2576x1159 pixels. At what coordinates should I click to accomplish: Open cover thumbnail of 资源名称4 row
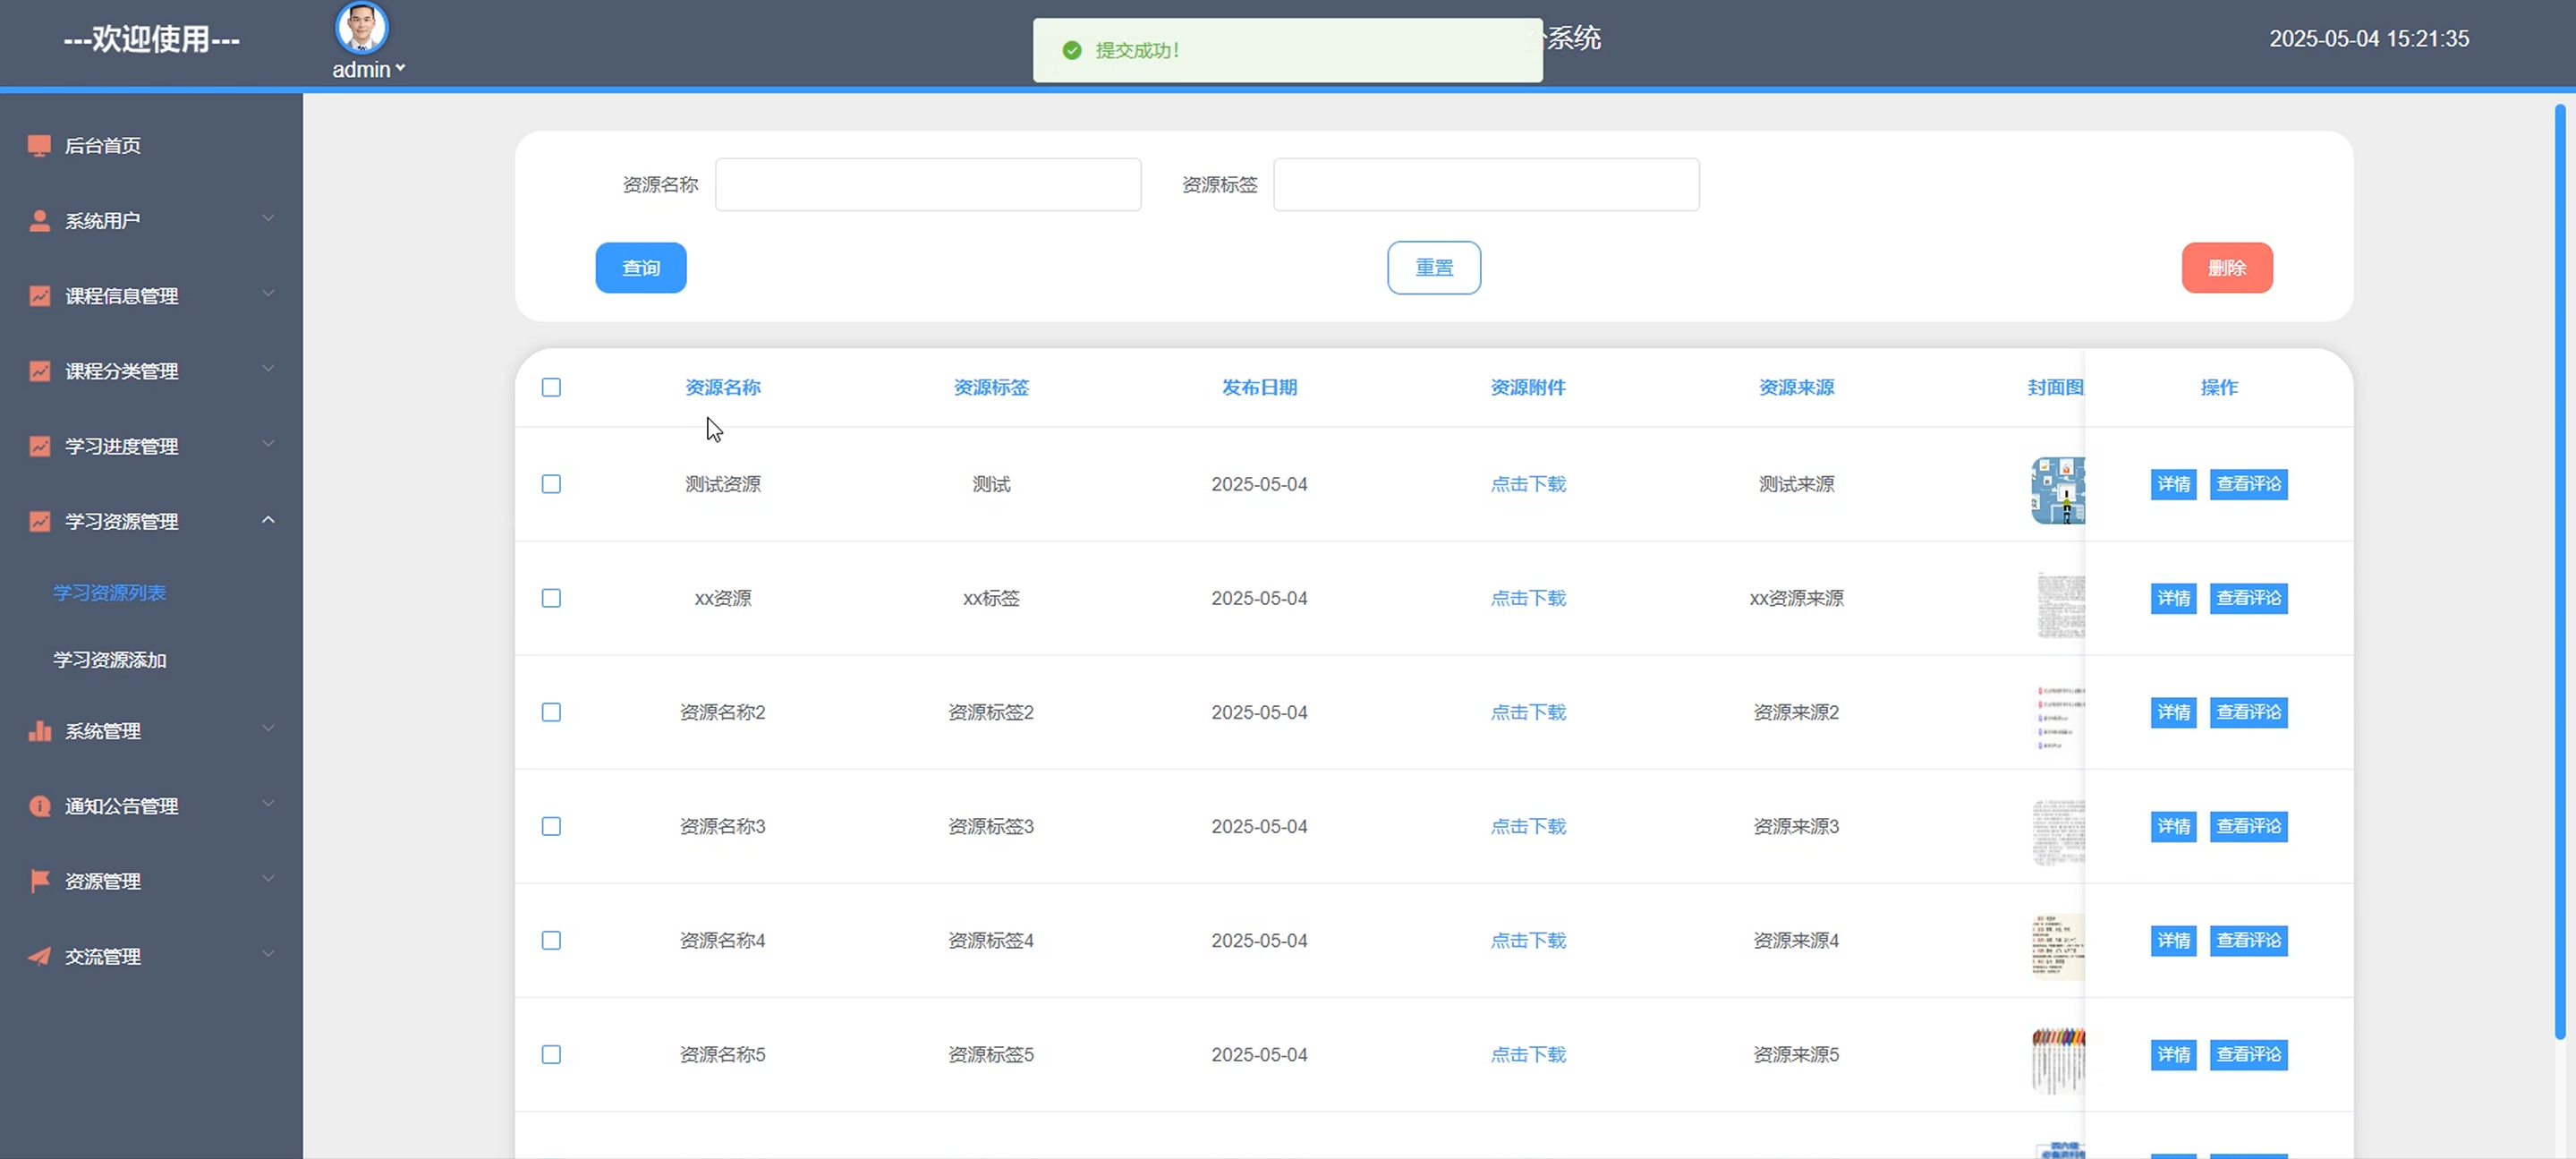pos(2058,946)
